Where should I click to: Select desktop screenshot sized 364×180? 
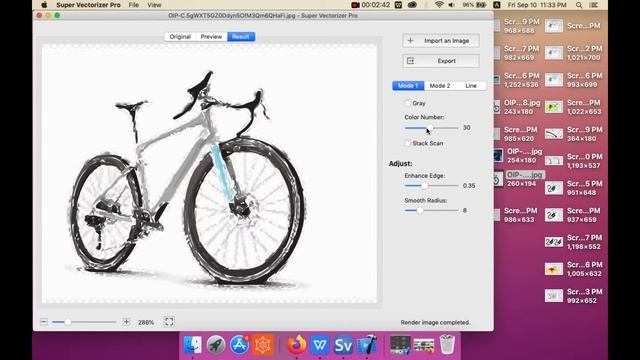click(573, 134)
